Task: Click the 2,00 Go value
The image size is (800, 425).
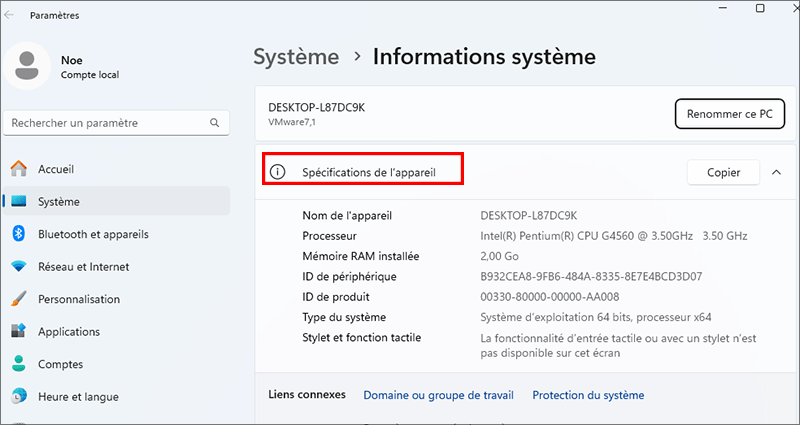Action: point(499,256)
